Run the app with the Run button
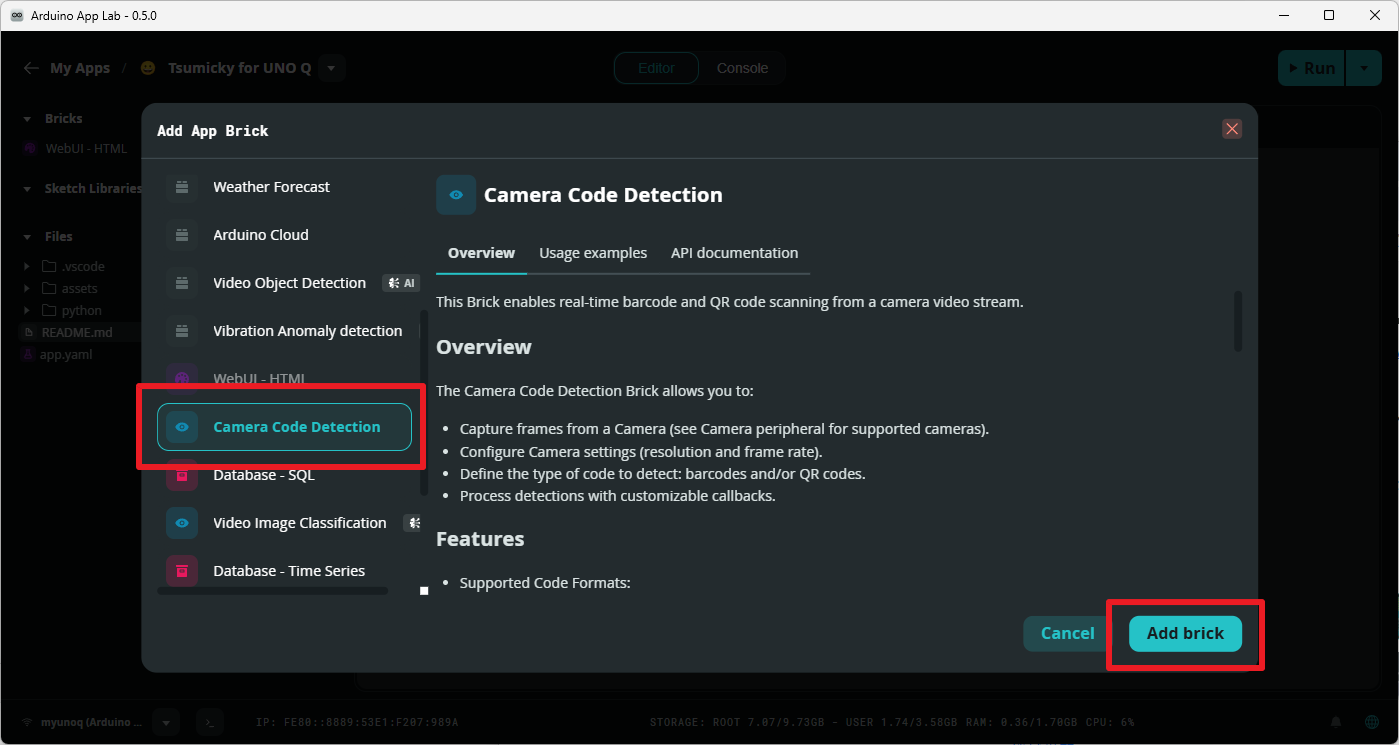The width and height of the screenshot is (1399, 745). pos(1312,68)
